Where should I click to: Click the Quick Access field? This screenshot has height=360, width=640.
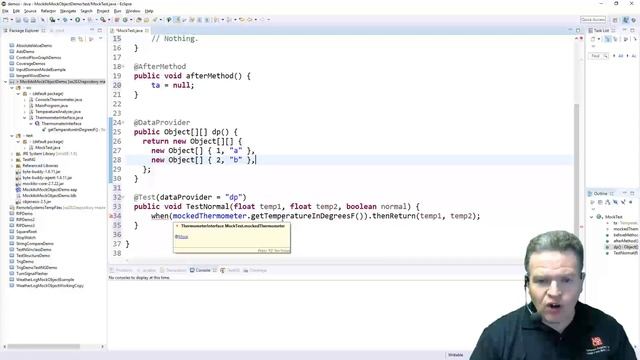tap(593, 20)
